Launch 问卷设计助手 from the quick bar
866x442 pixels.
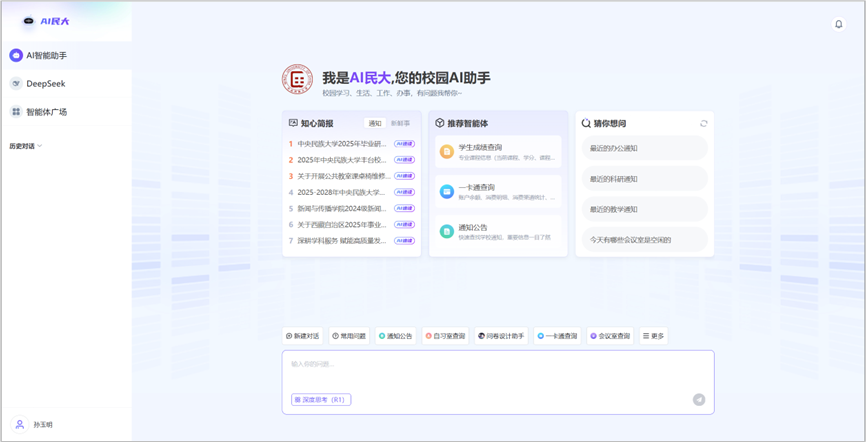[x=501, y=336]
